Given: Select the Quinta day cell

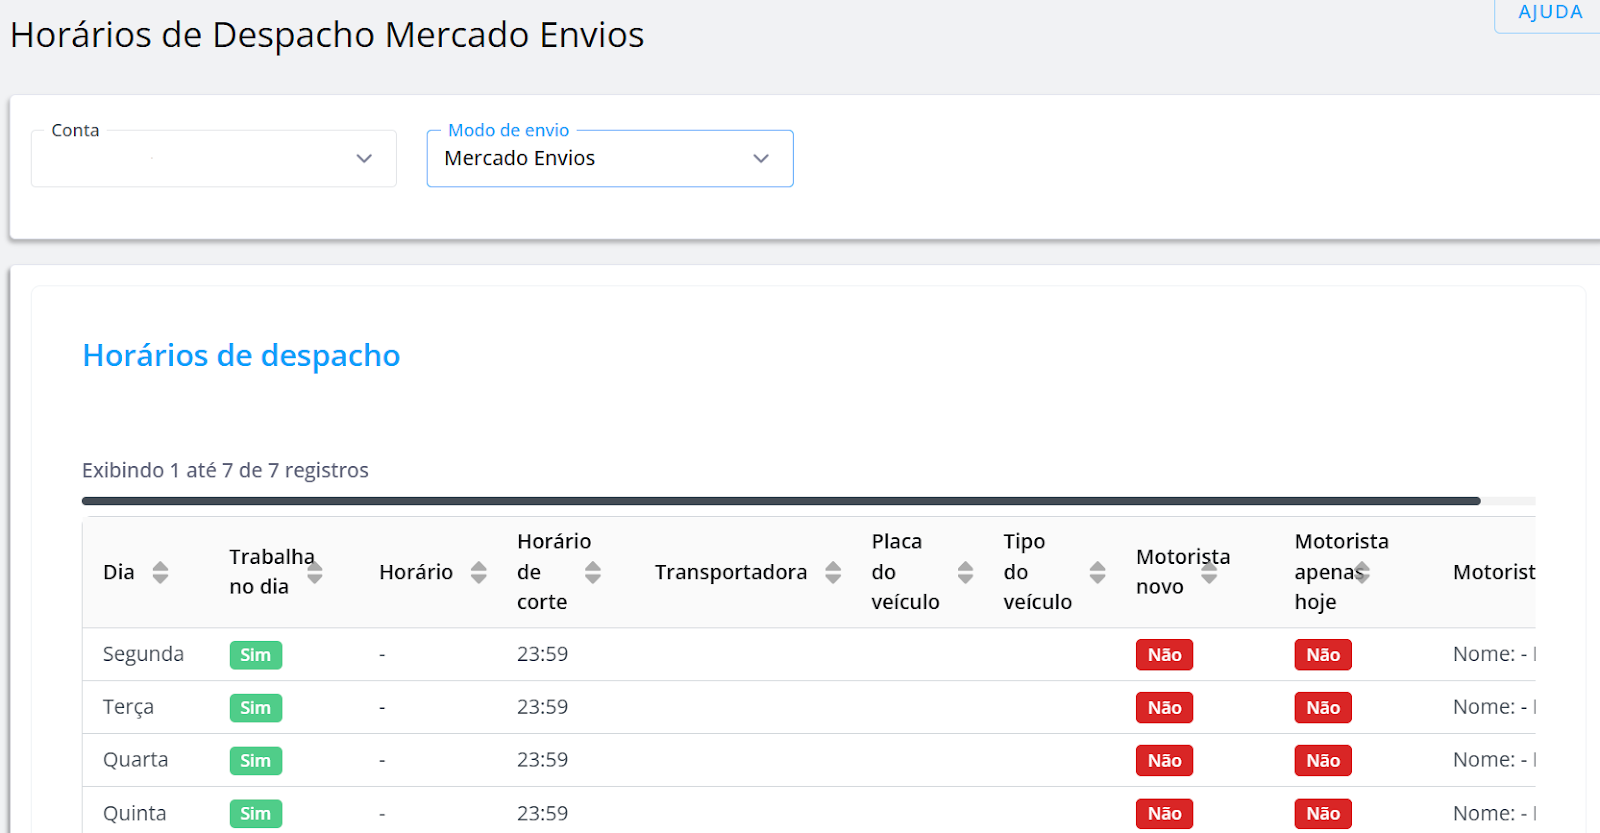Looking at the screenshot, I should coord(134,813).
